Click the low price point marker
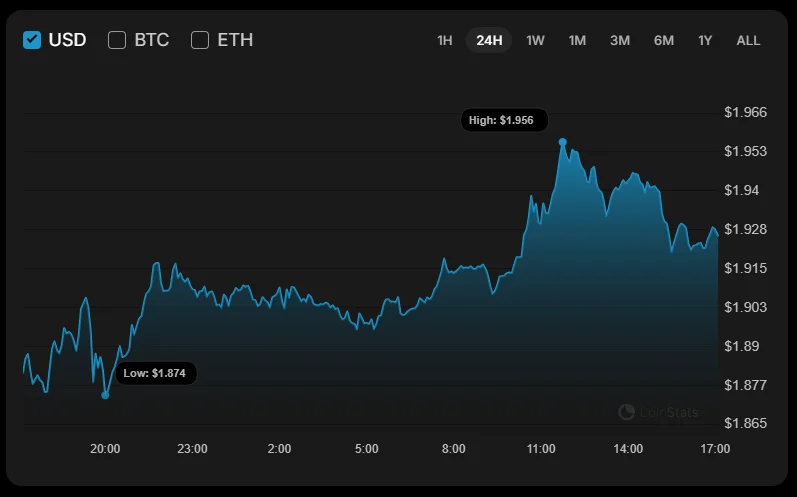 (x=106, y=395)
